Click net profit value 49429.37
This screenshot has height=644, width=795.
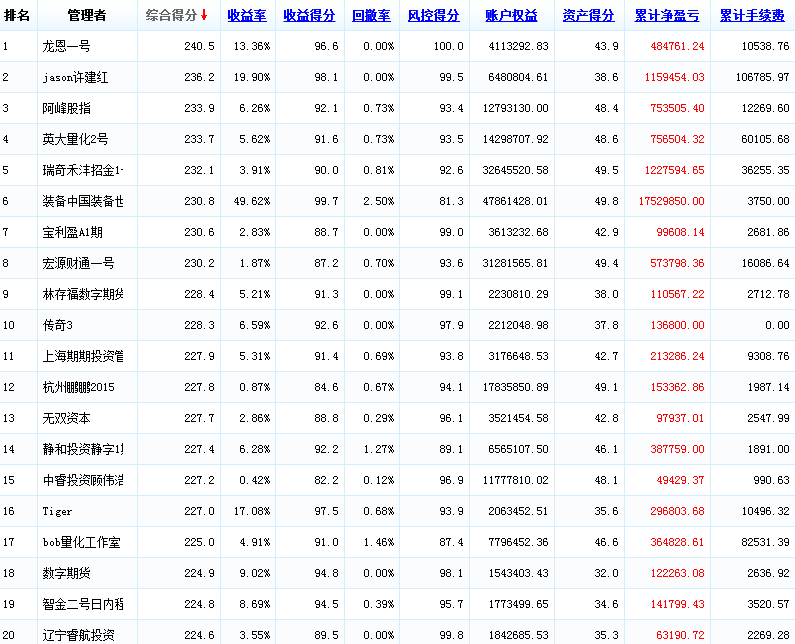pos(680,479)
